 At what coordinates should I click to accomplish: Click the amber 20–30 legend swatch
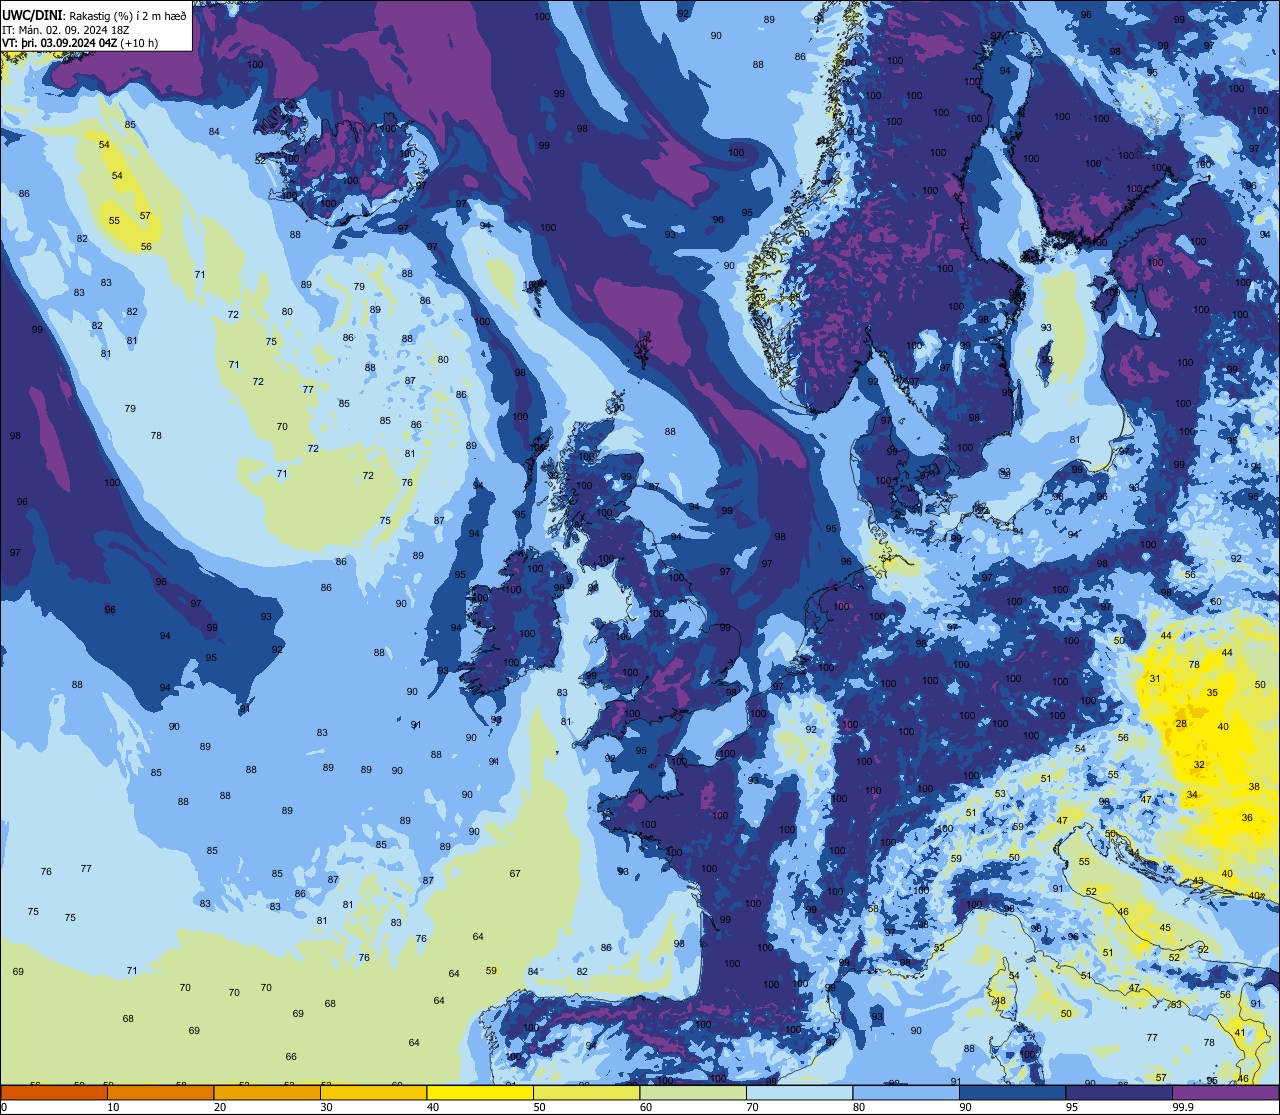point(267,1092)
